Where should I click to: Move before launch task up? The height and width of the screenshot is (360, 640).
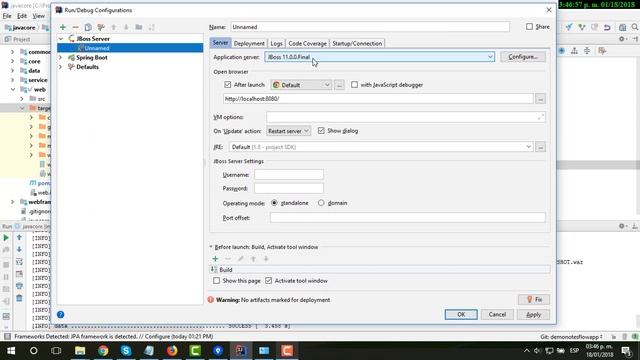pos(253,258)
